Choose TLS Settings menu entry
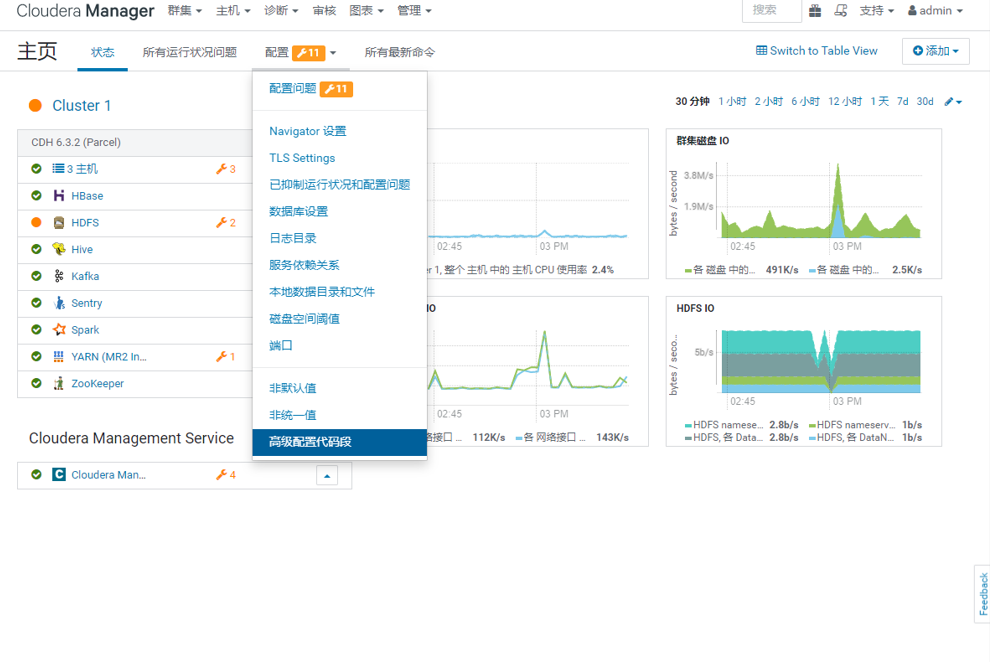Screen dimensions: 990x662 pyautogui.click(x=302, y=158)
